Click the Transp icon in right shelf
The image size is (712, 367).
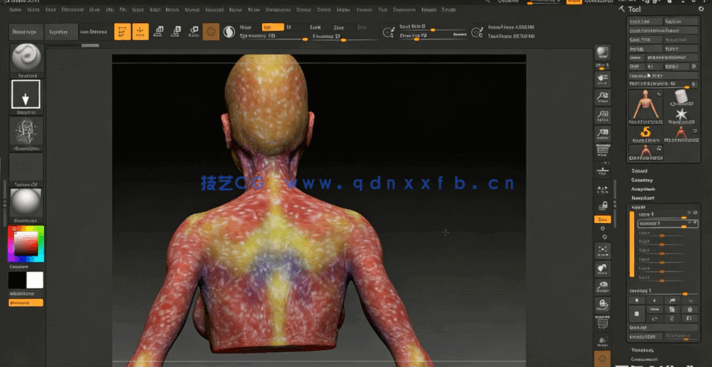603,341
